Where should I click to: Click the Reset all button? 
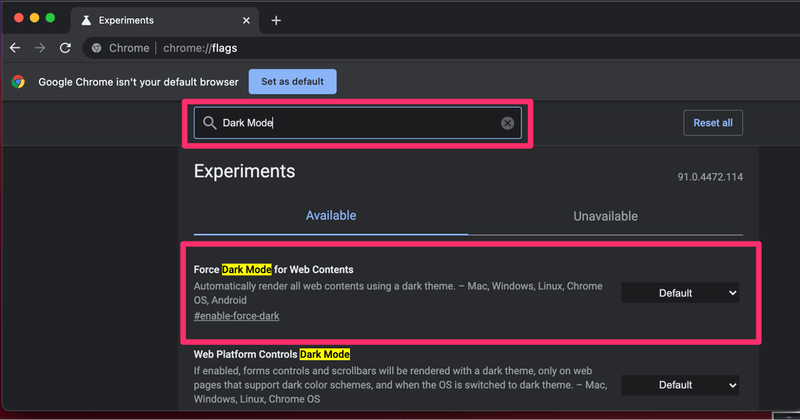(x=713, y=123)
